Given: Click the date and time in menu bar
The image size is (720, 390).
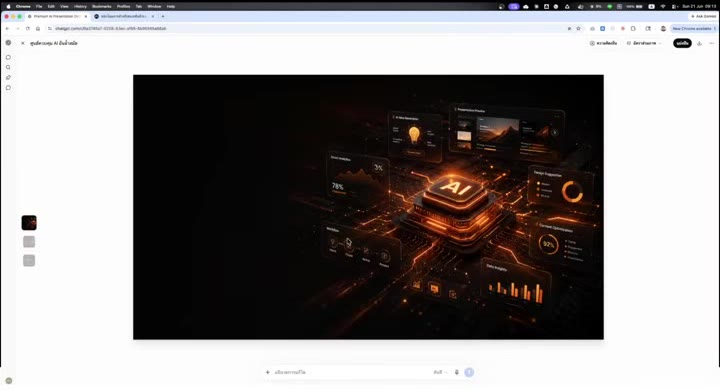Looking at the screenshot, I should (699, 6).
